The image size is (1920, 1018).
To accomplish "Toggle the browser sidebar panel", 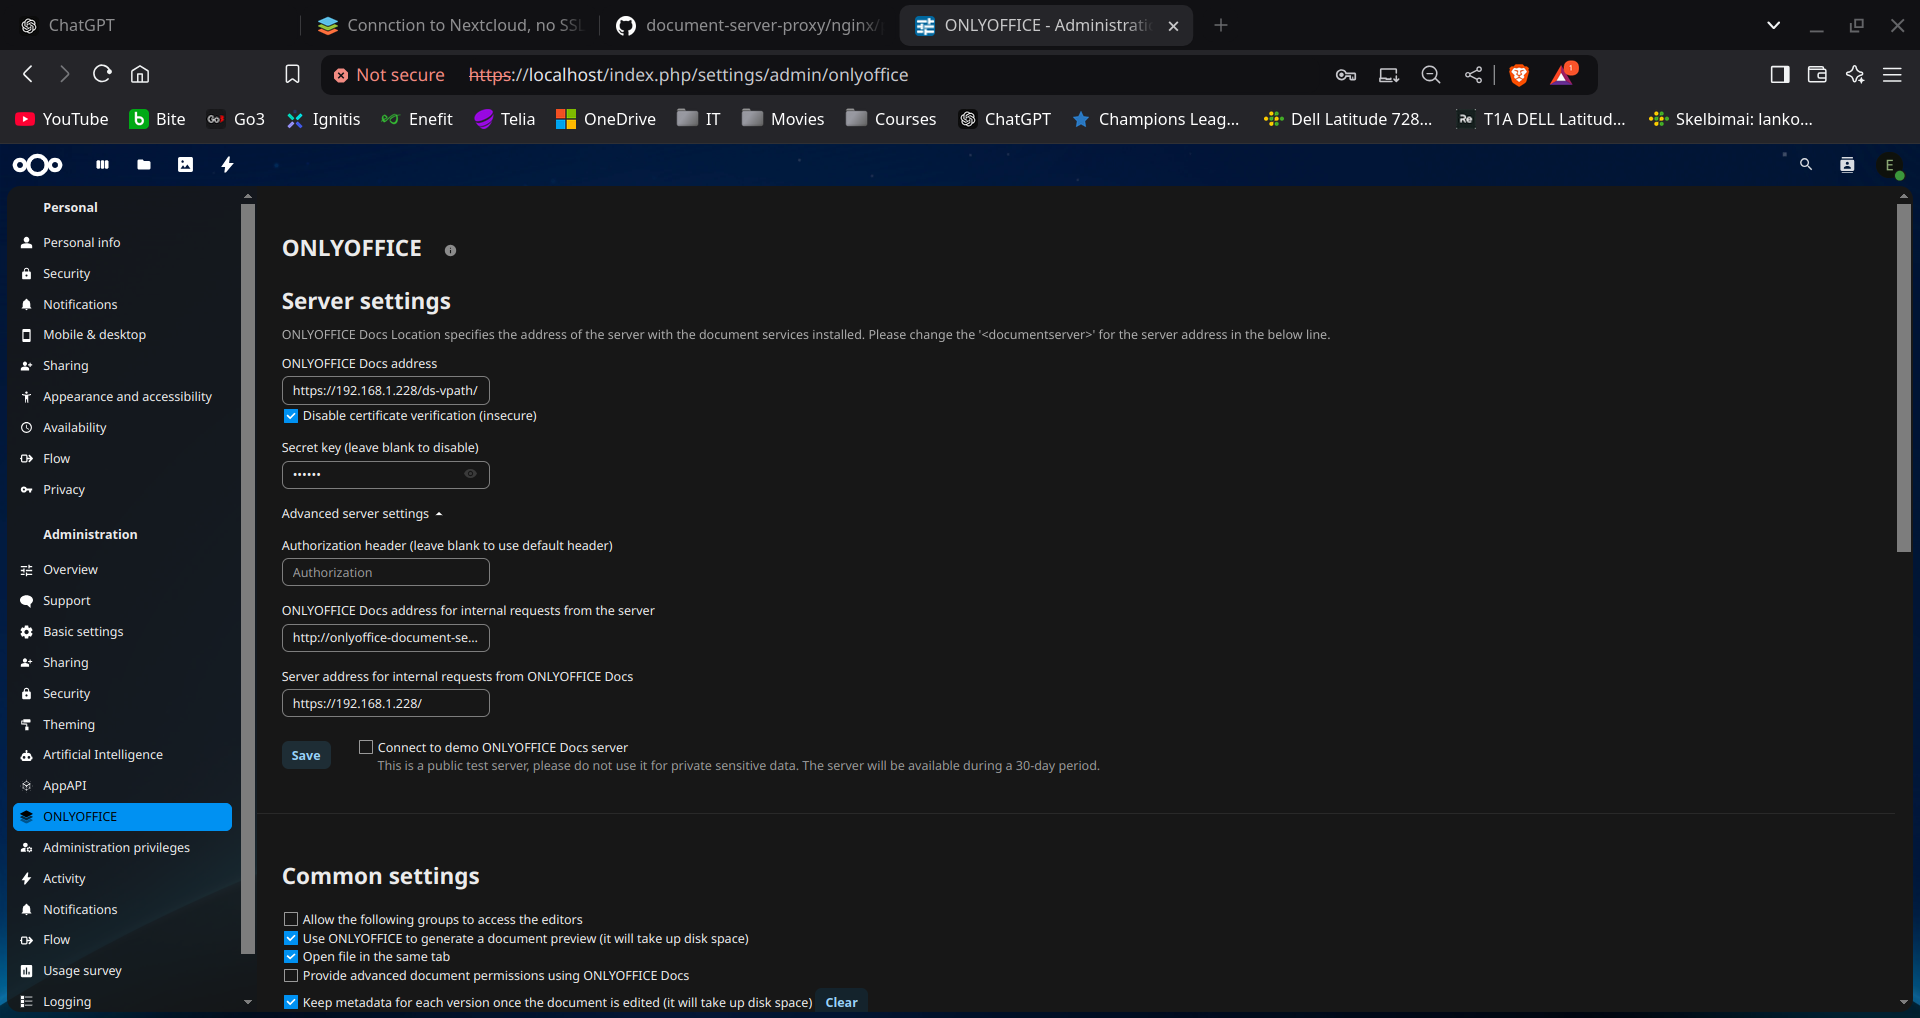I will [x=1780, y=75].
